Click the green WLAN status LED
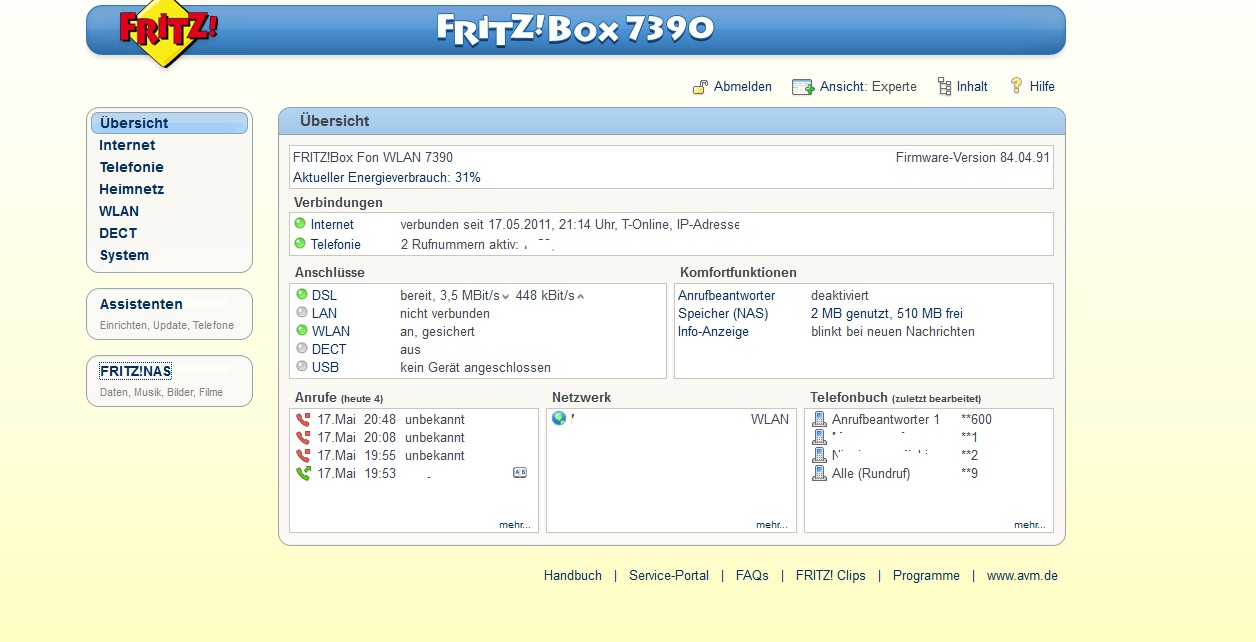 click(x=302, y=331)
